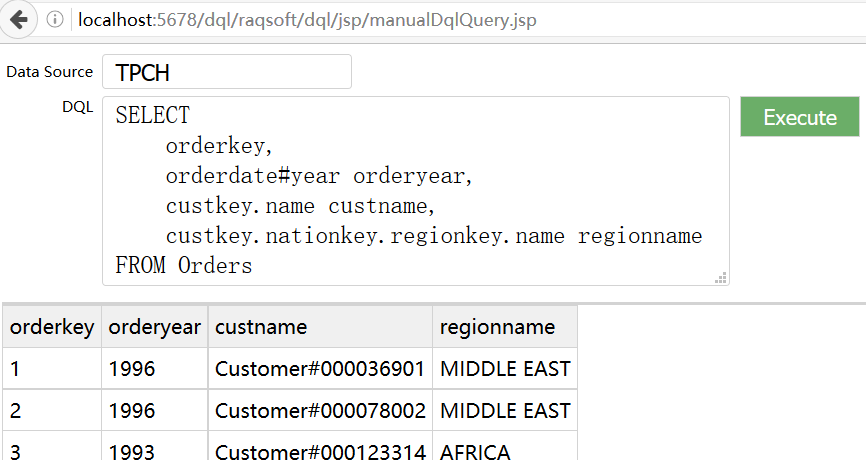Click the FROM Orders line in query
Viewport: 866px width, 460px height.
click(184, 266)
